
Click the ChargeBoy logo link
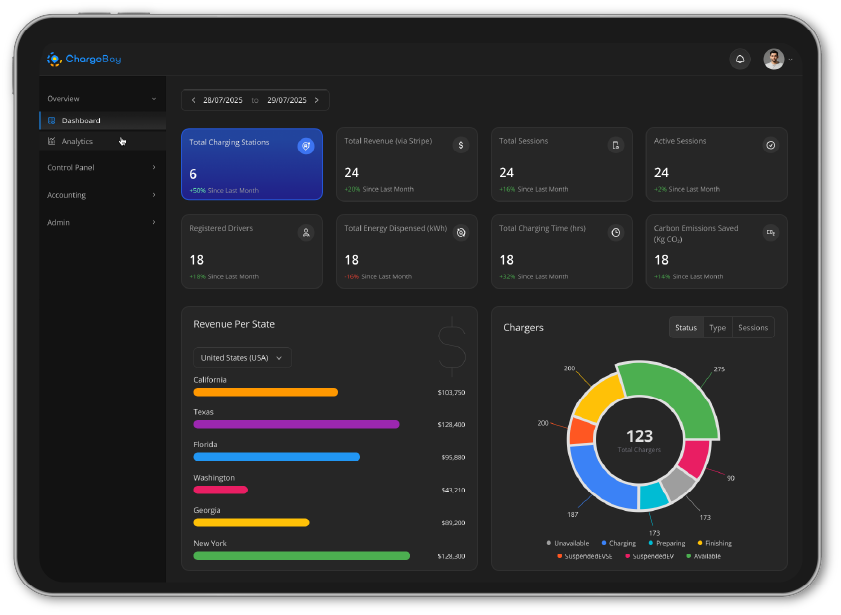pos(84,59)
